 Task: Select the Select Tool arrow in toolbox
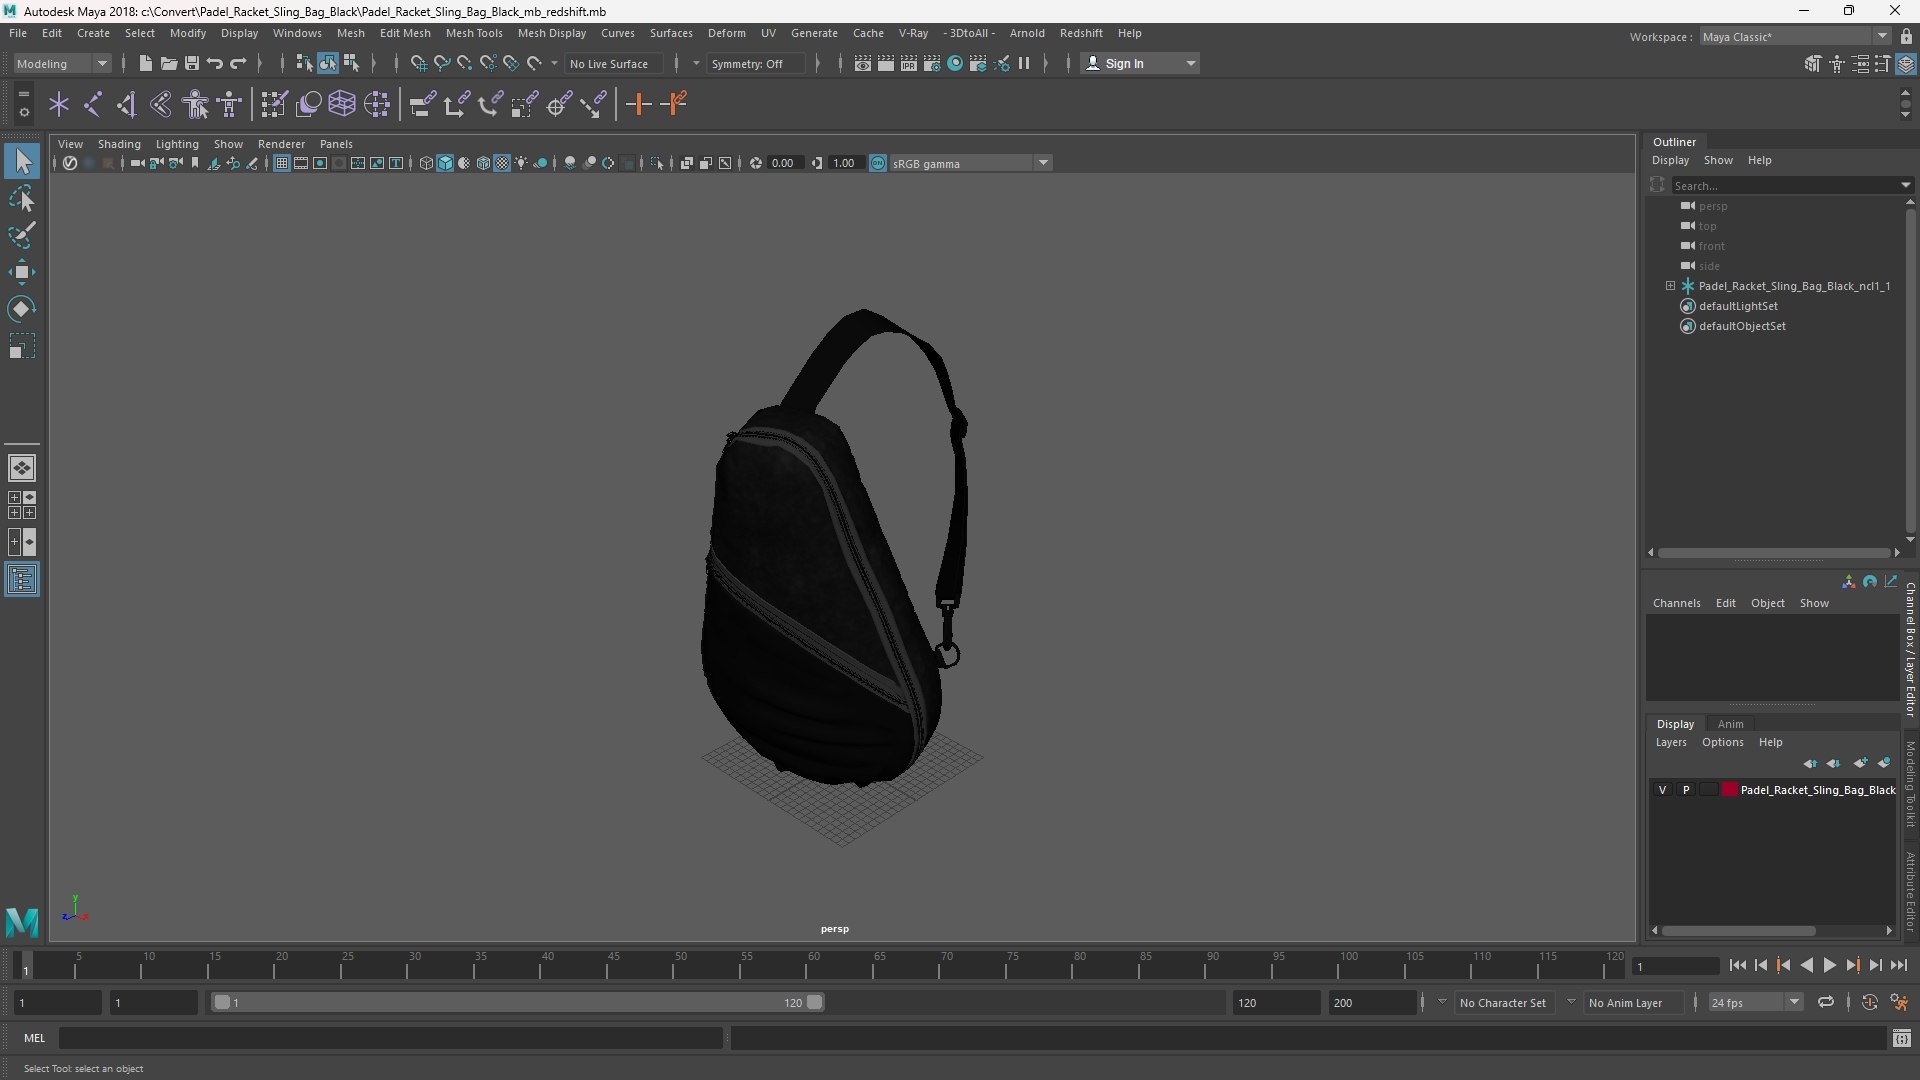click(x=22, y=161)
